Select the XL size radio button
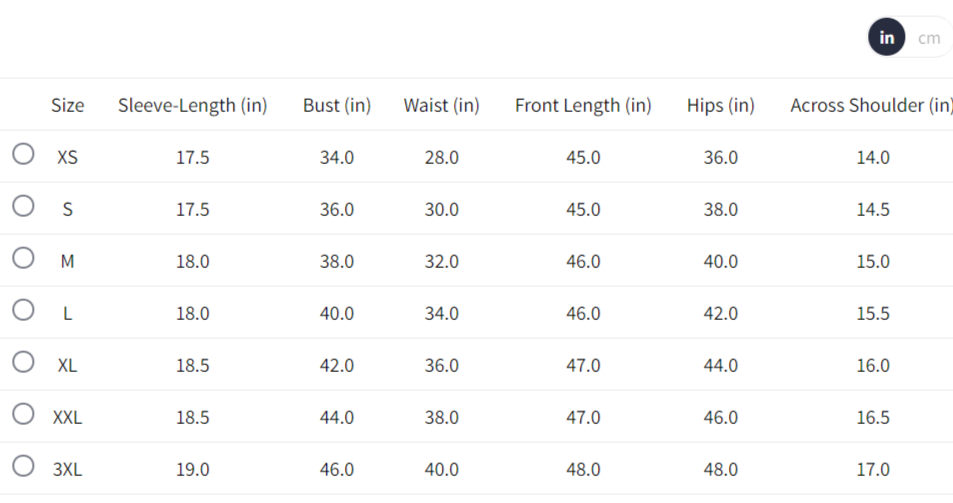This screenshot has width=953, height=503. (24, 362)
